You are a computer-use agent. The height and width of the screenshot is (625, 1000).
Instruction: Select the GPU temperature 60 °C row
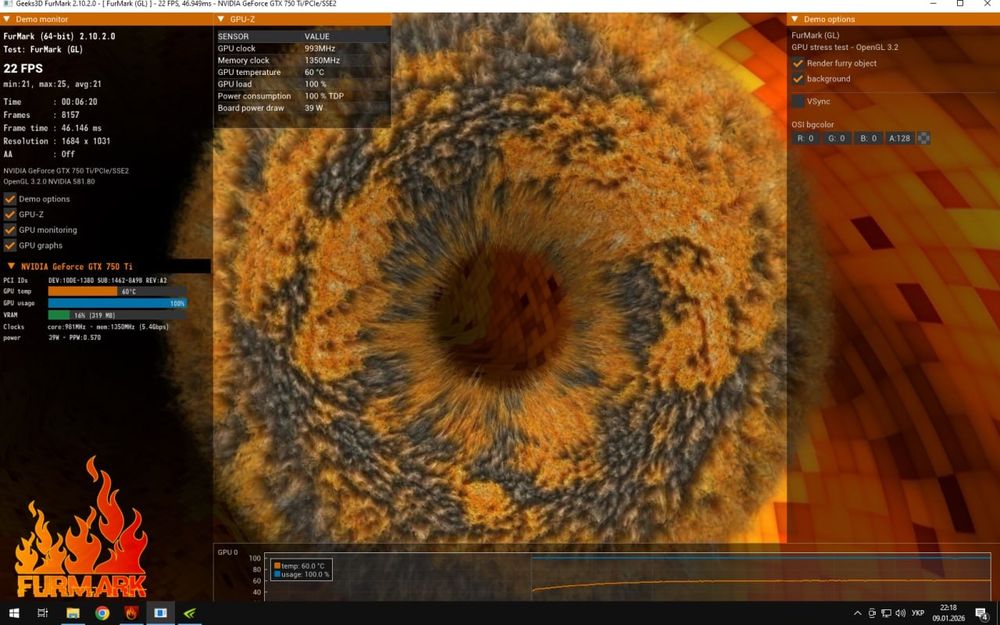[303, 72]
